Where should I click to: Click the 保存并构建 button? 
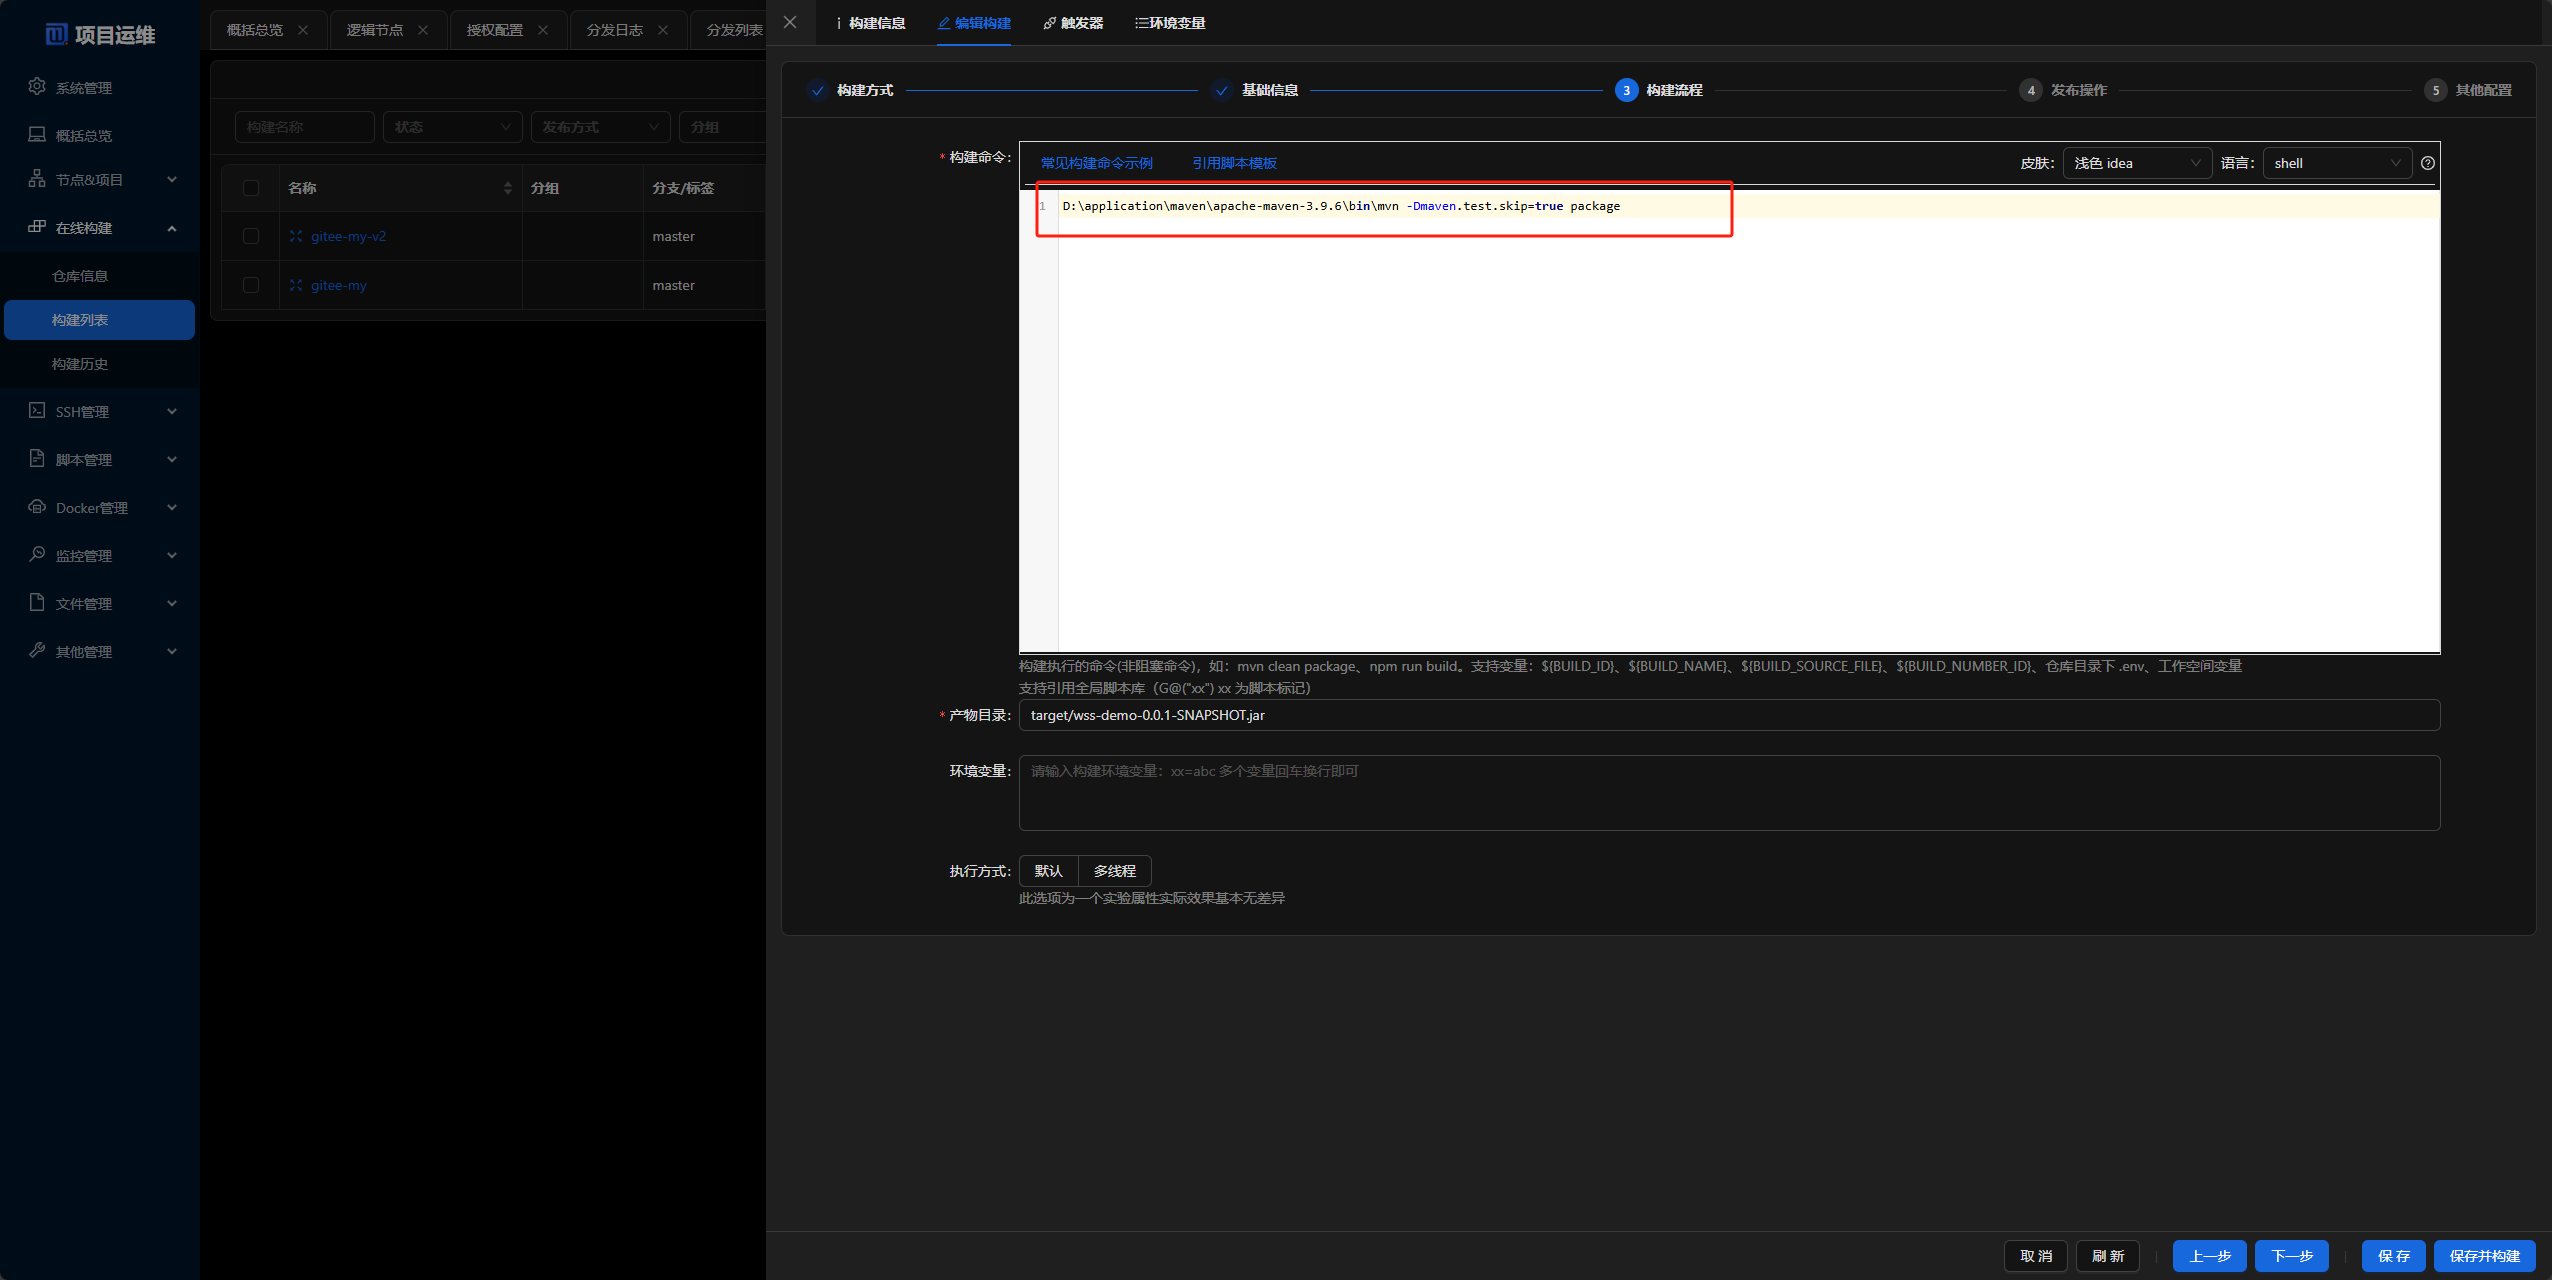(x=2484, y=1256)
